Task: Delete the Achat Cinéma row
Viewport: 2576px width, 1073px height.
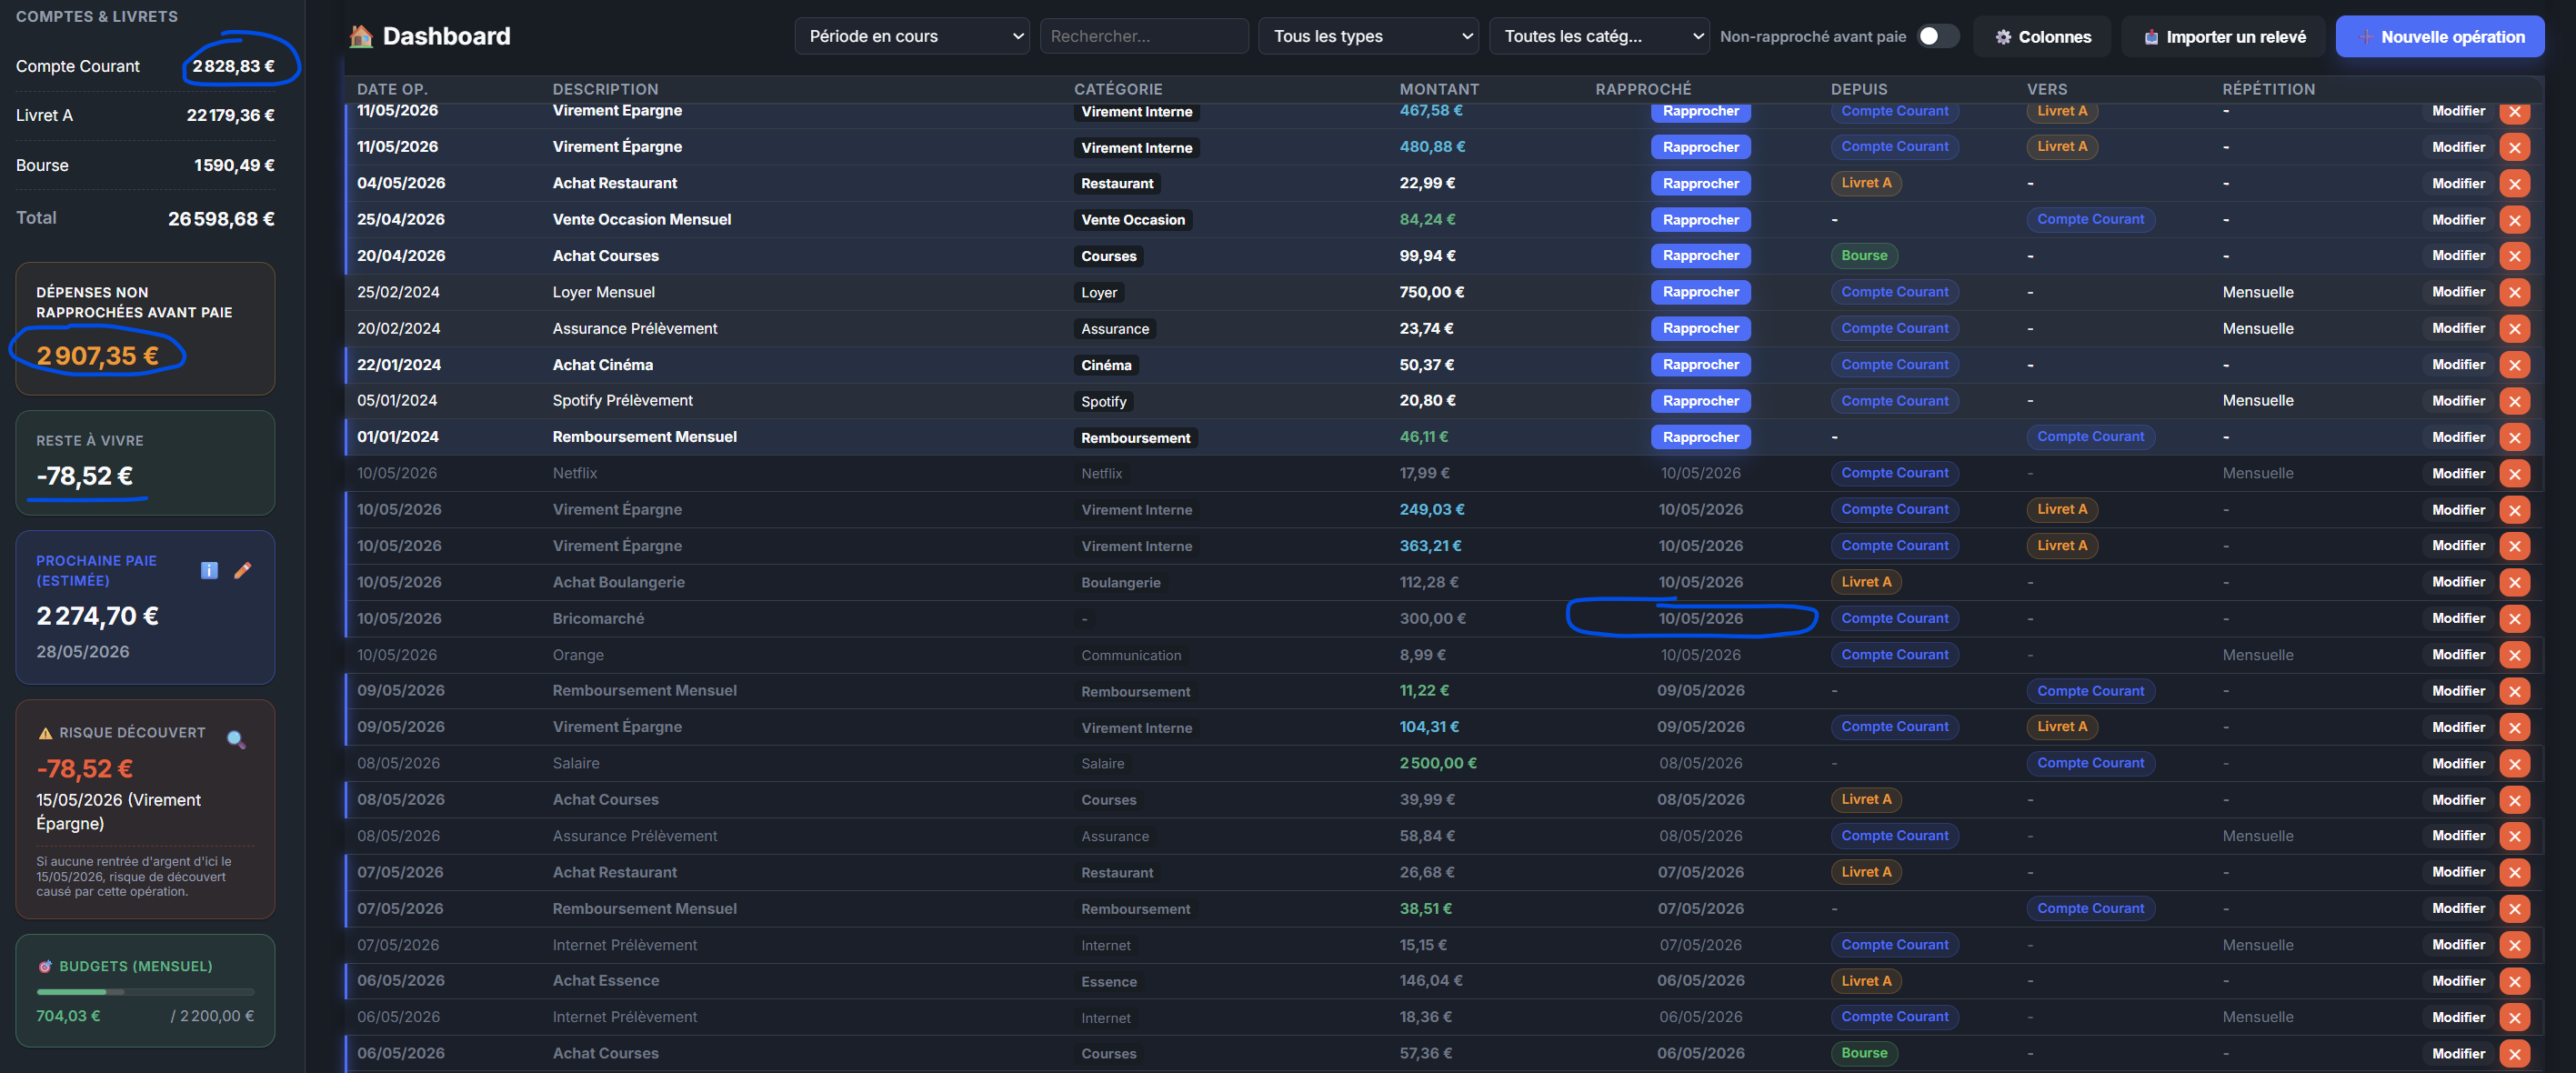Action: [2514, 365]
